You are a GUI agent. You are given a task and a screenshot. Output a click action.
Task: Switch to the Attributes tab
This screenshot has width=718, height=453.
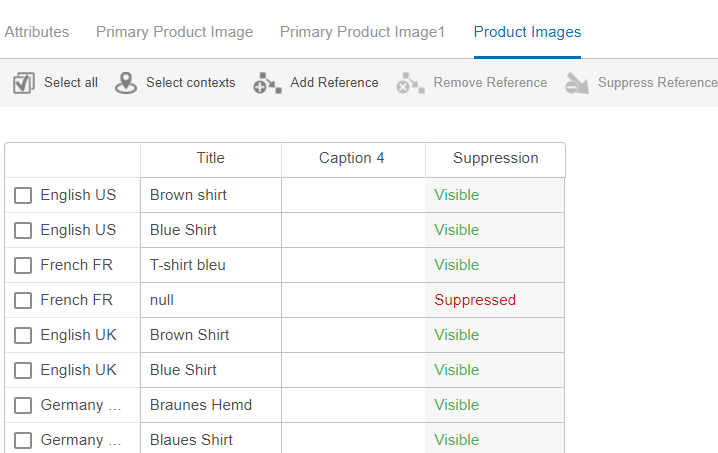[37, 32]
